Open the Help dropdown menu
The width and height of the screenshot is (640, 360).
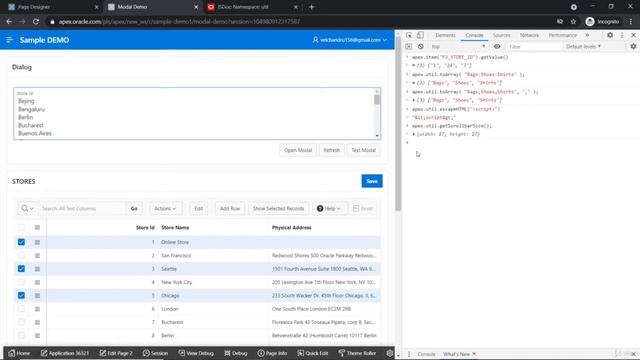click(x=329, y=209)
